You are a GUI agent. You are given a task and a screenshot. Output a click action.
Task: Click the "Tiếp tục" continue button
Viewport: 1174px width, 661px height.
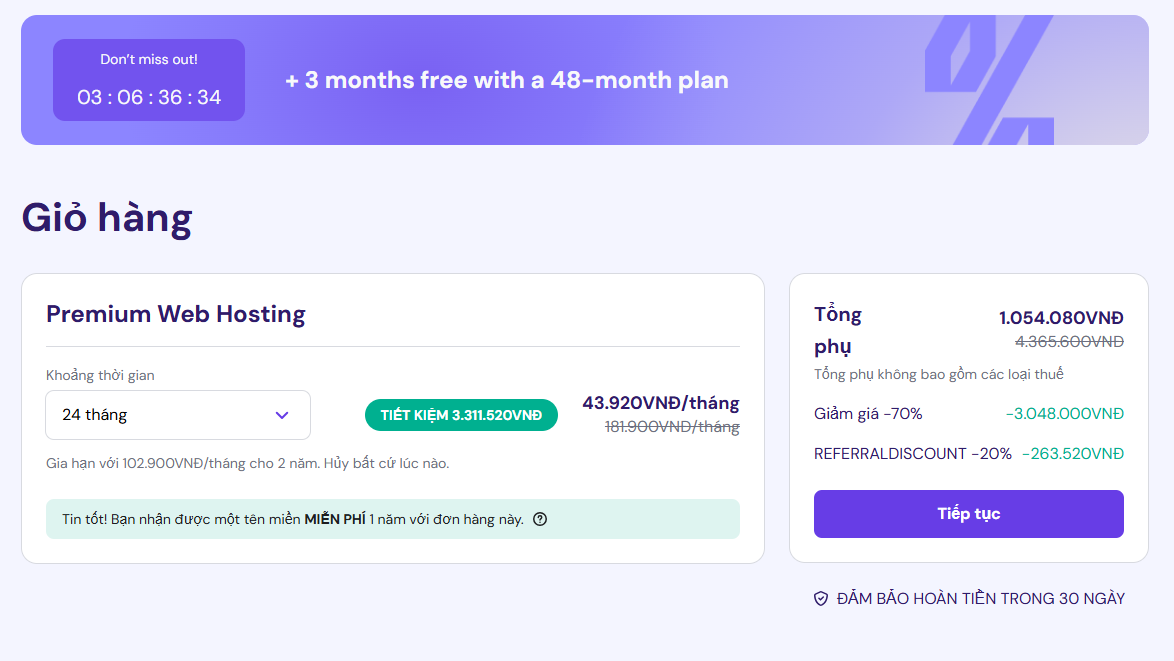click(x=968, y=514)
